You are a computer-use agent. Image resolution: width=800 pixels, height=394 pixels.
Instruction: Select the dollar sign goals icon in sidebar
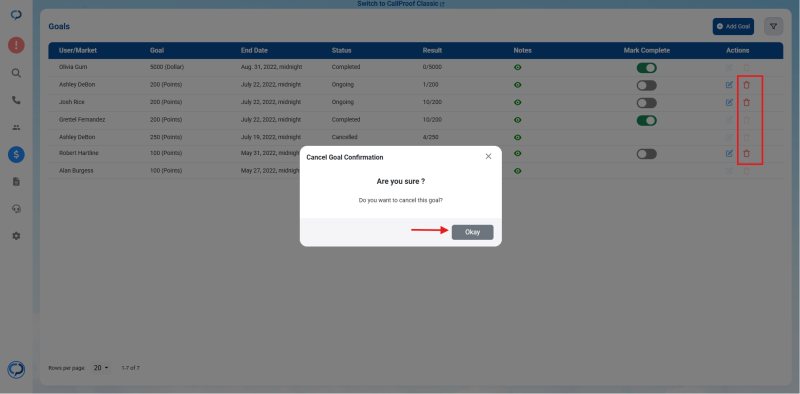pyautogui.click(x=16, y=155)
